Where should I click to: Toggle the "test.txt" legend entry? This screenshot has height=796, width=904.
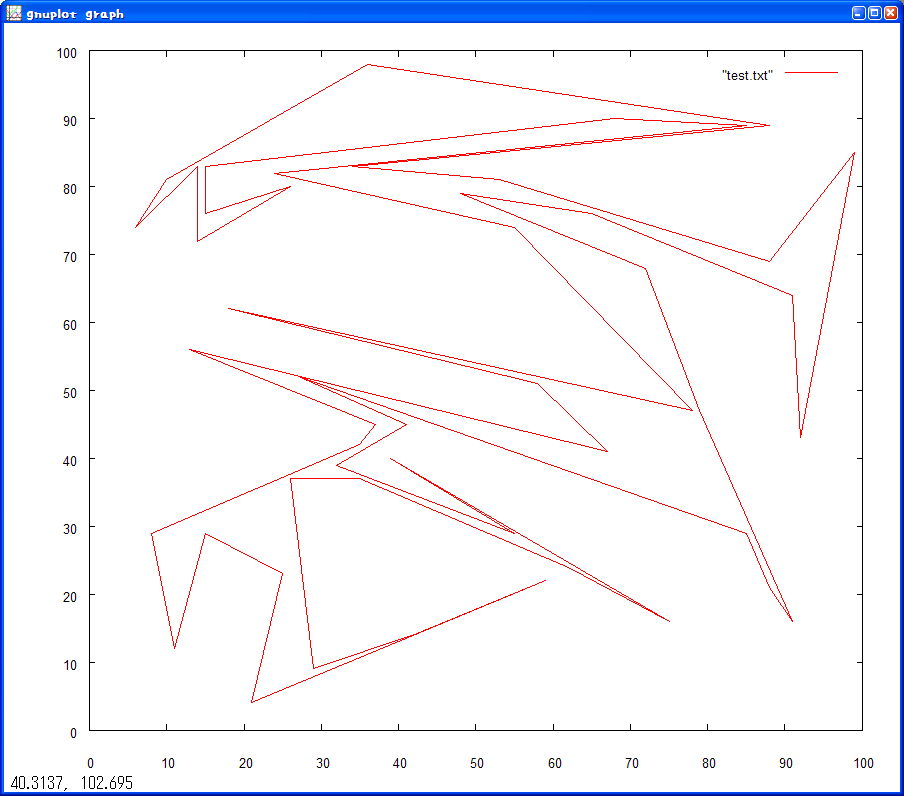(747, 75)
